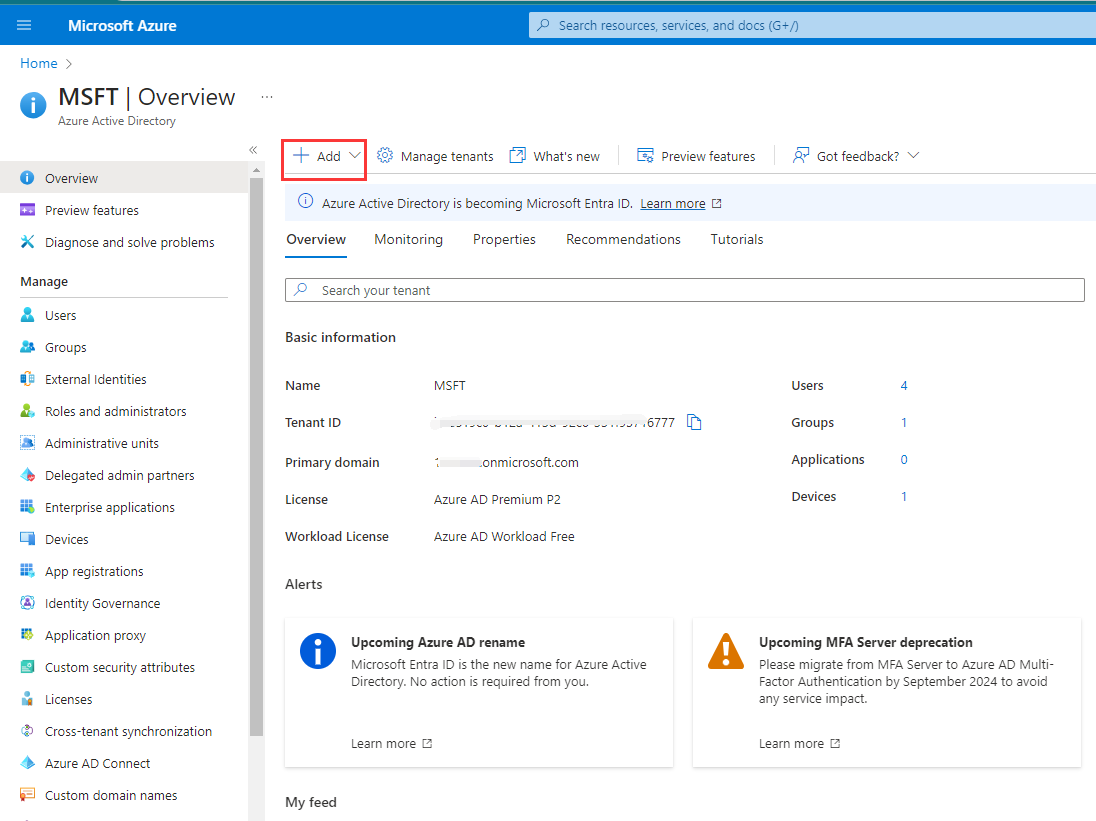
Task: Select the Overview tab
Action: 316,240
